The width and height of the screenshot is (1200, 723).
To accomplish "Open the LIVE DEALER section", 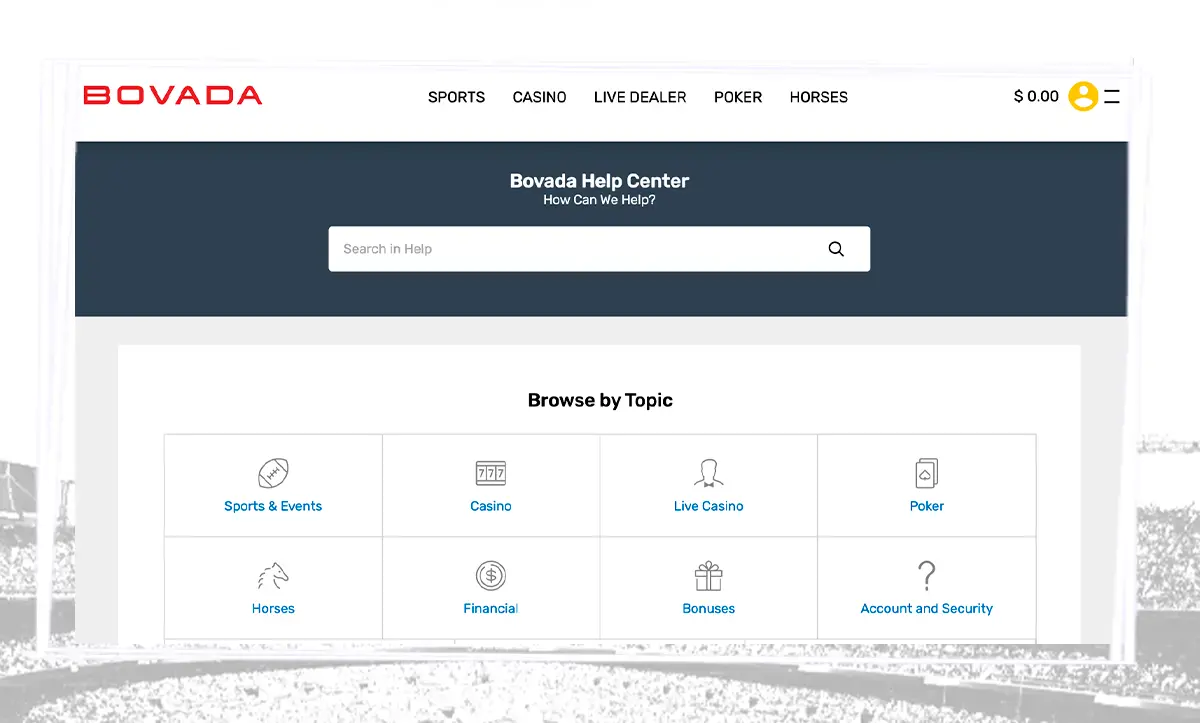I will (x=640, y=97).
